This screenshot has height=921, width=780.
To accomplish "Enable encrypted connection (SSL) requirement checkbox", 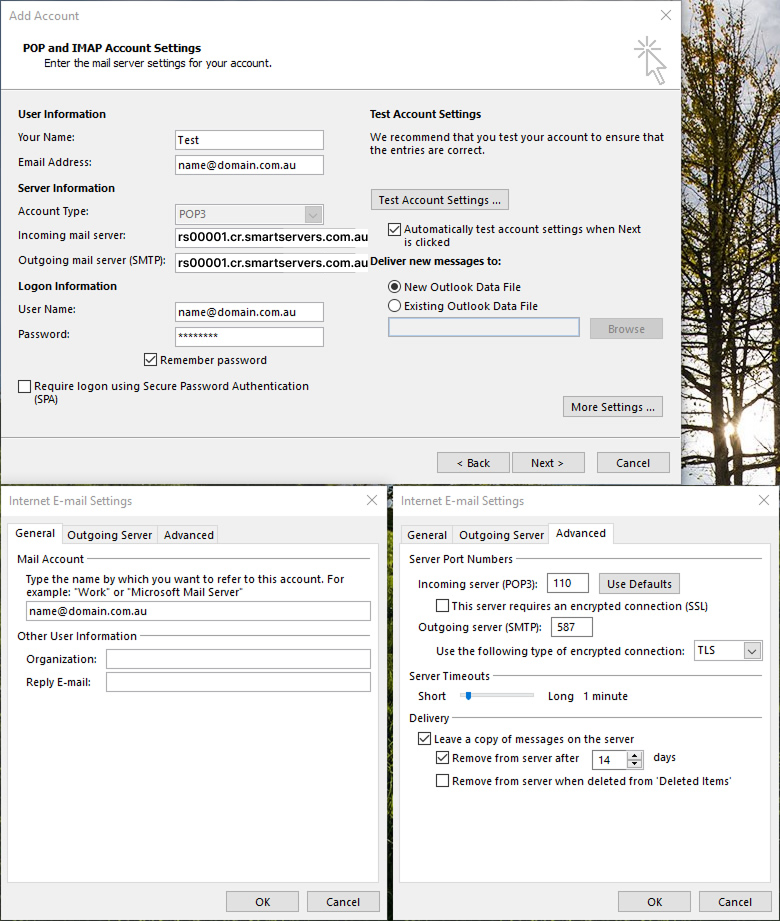I will pos(443,606).
